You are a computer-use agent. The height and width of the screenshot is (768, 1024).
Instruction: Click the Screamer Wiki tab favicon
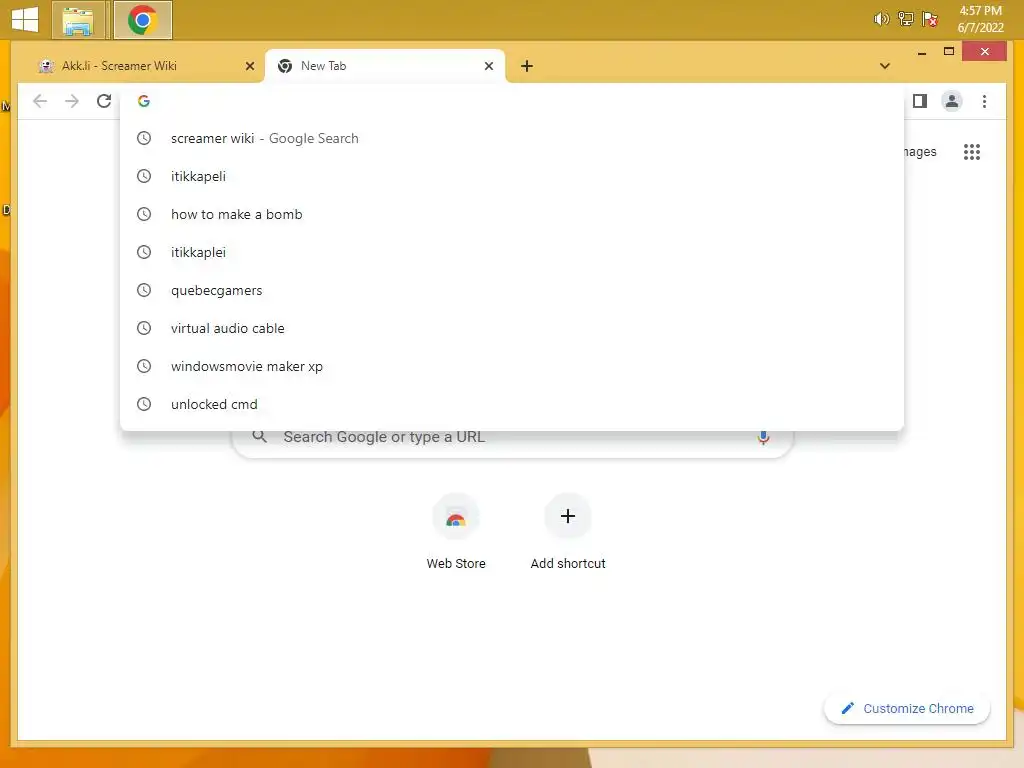[46, 66]
